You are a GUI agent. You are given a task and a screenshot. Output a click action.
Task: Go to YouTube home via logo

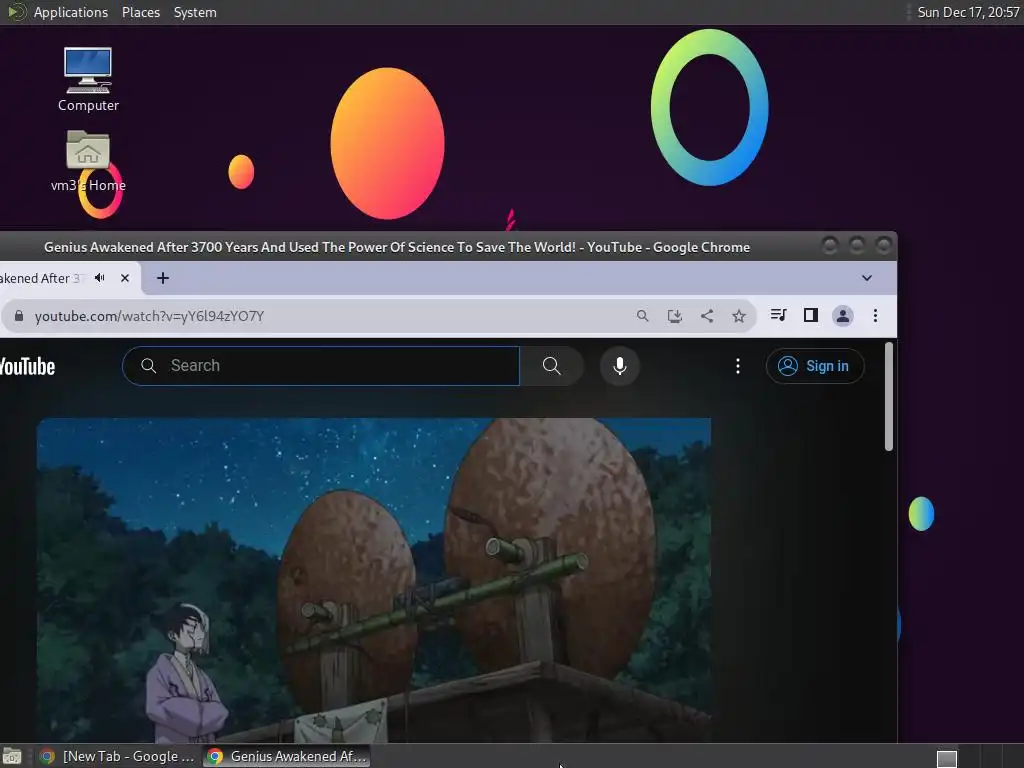tap(27, 366)
